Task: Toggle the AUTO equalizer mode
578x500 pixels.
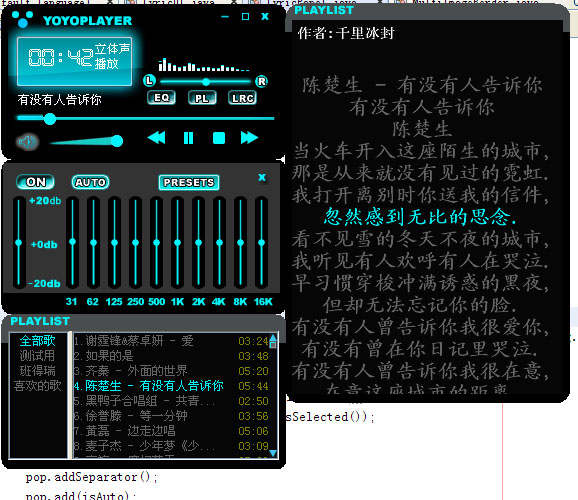Action: 90,182
